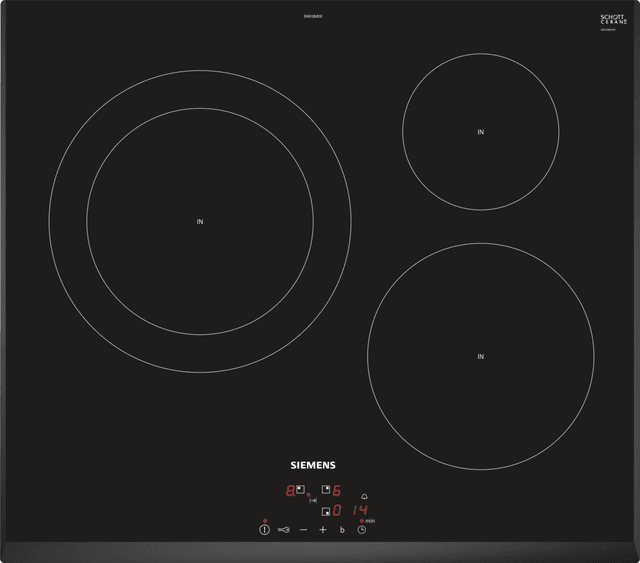Viewport: 640px width, 563px height.
Task: Tap the red '8' power level display
Action: 290,490
